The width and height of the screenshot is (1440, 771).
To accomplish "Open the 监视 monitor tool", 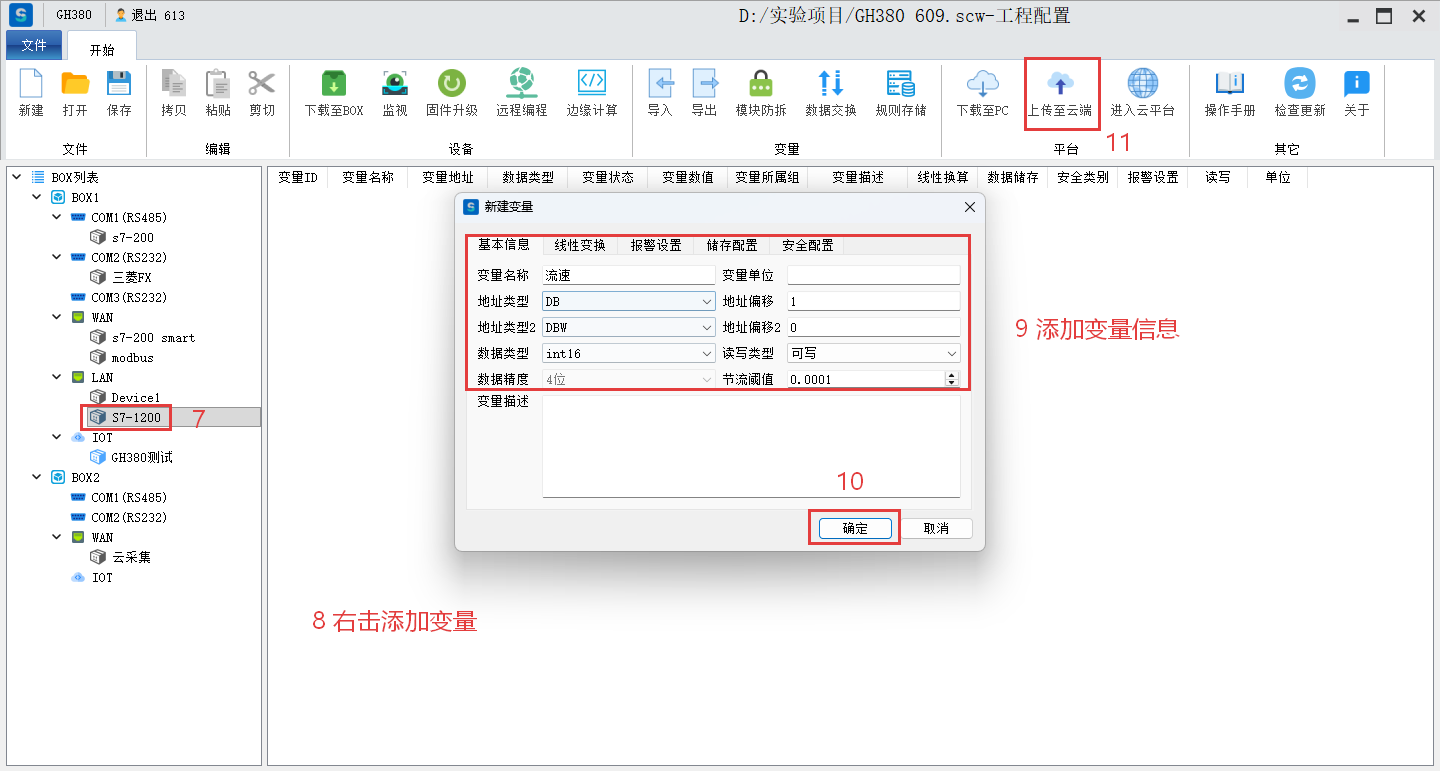I will tap(395, 84).
